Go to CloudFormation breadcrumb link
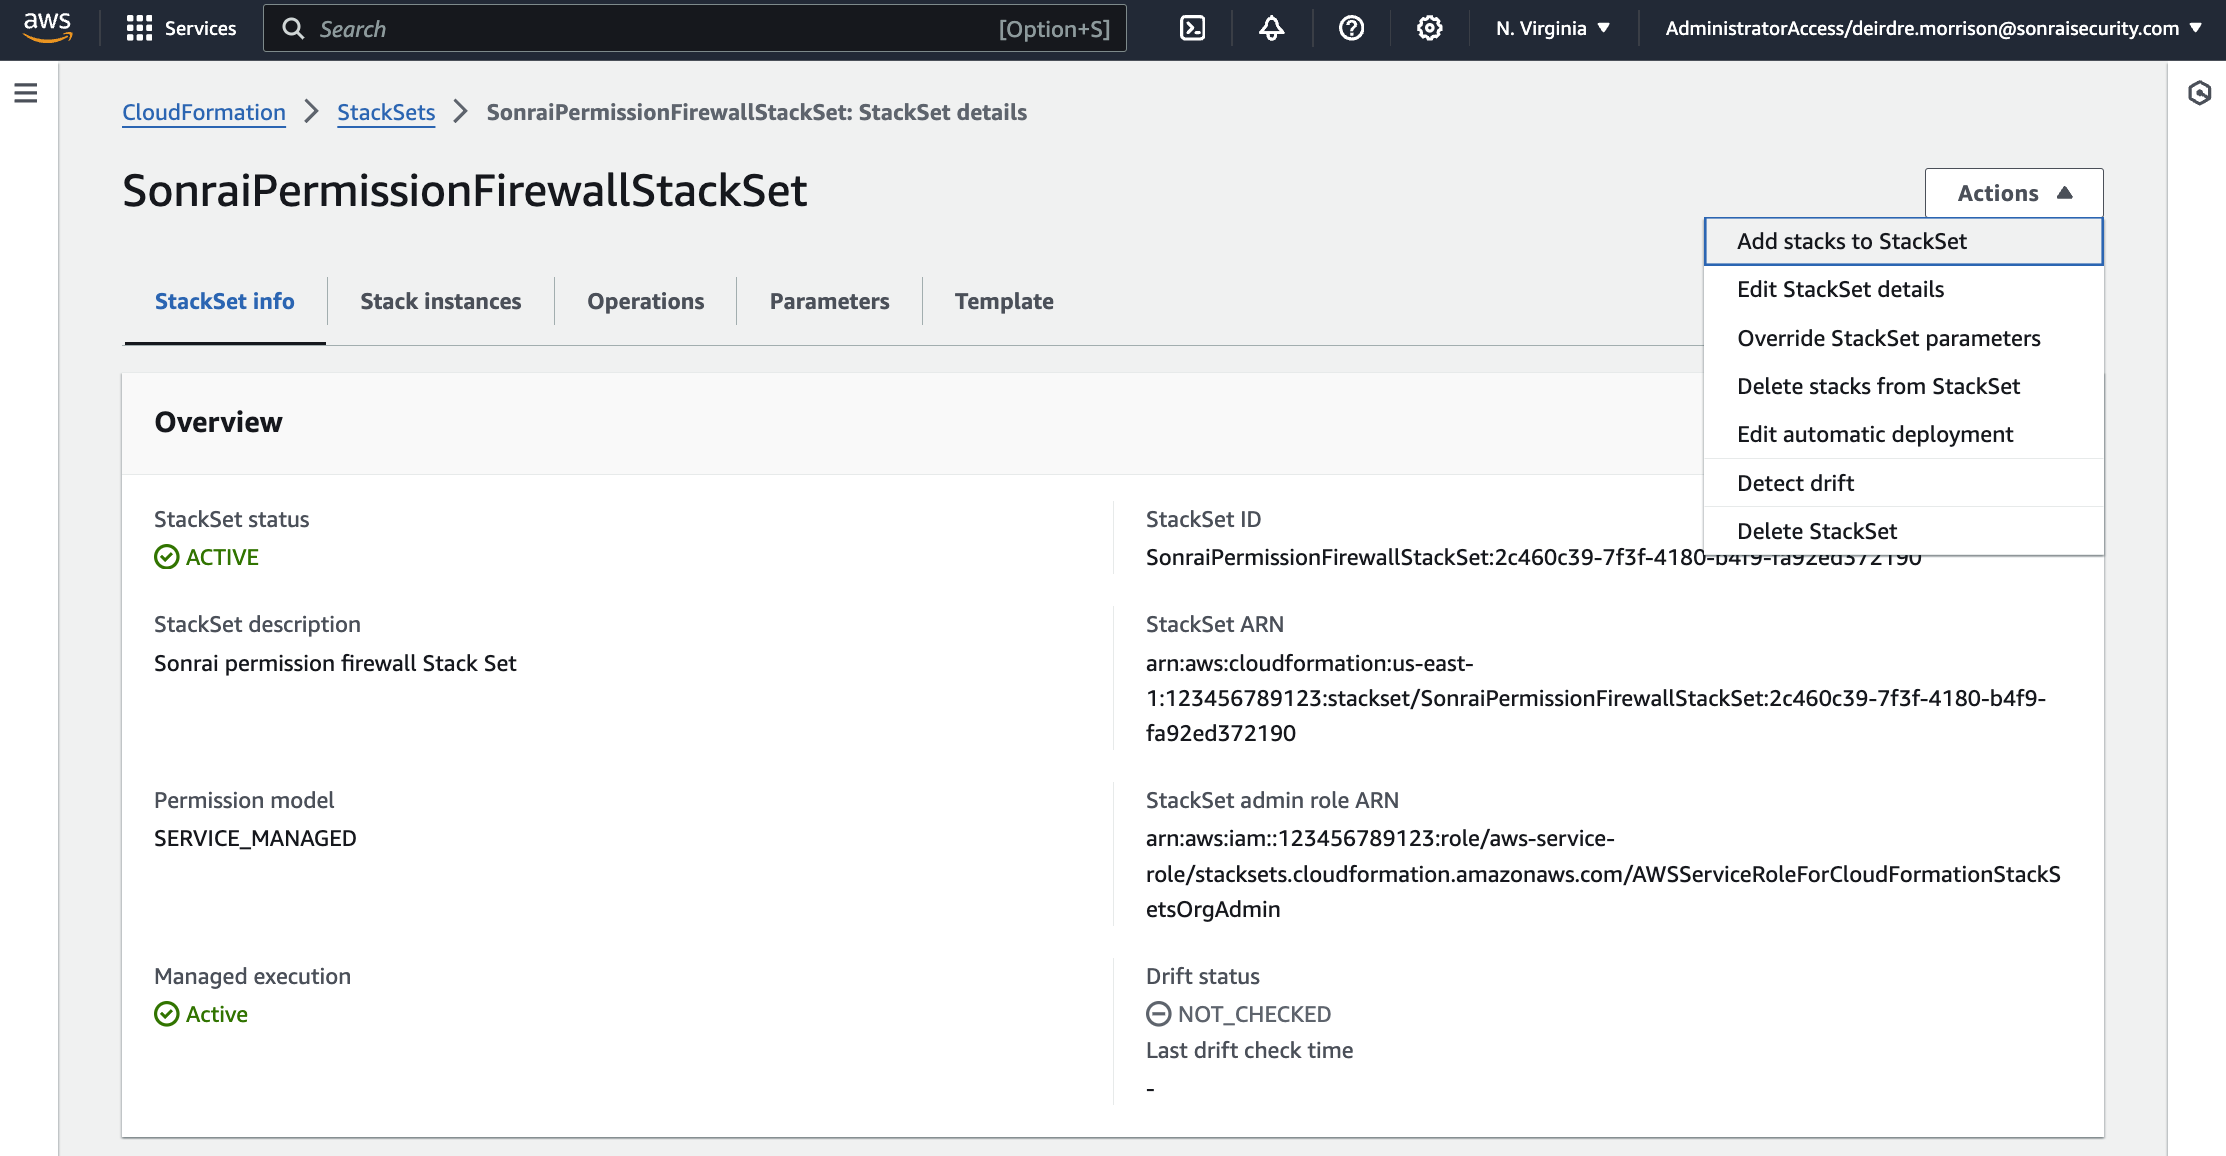2226x1156 pixels. (204, 112)
